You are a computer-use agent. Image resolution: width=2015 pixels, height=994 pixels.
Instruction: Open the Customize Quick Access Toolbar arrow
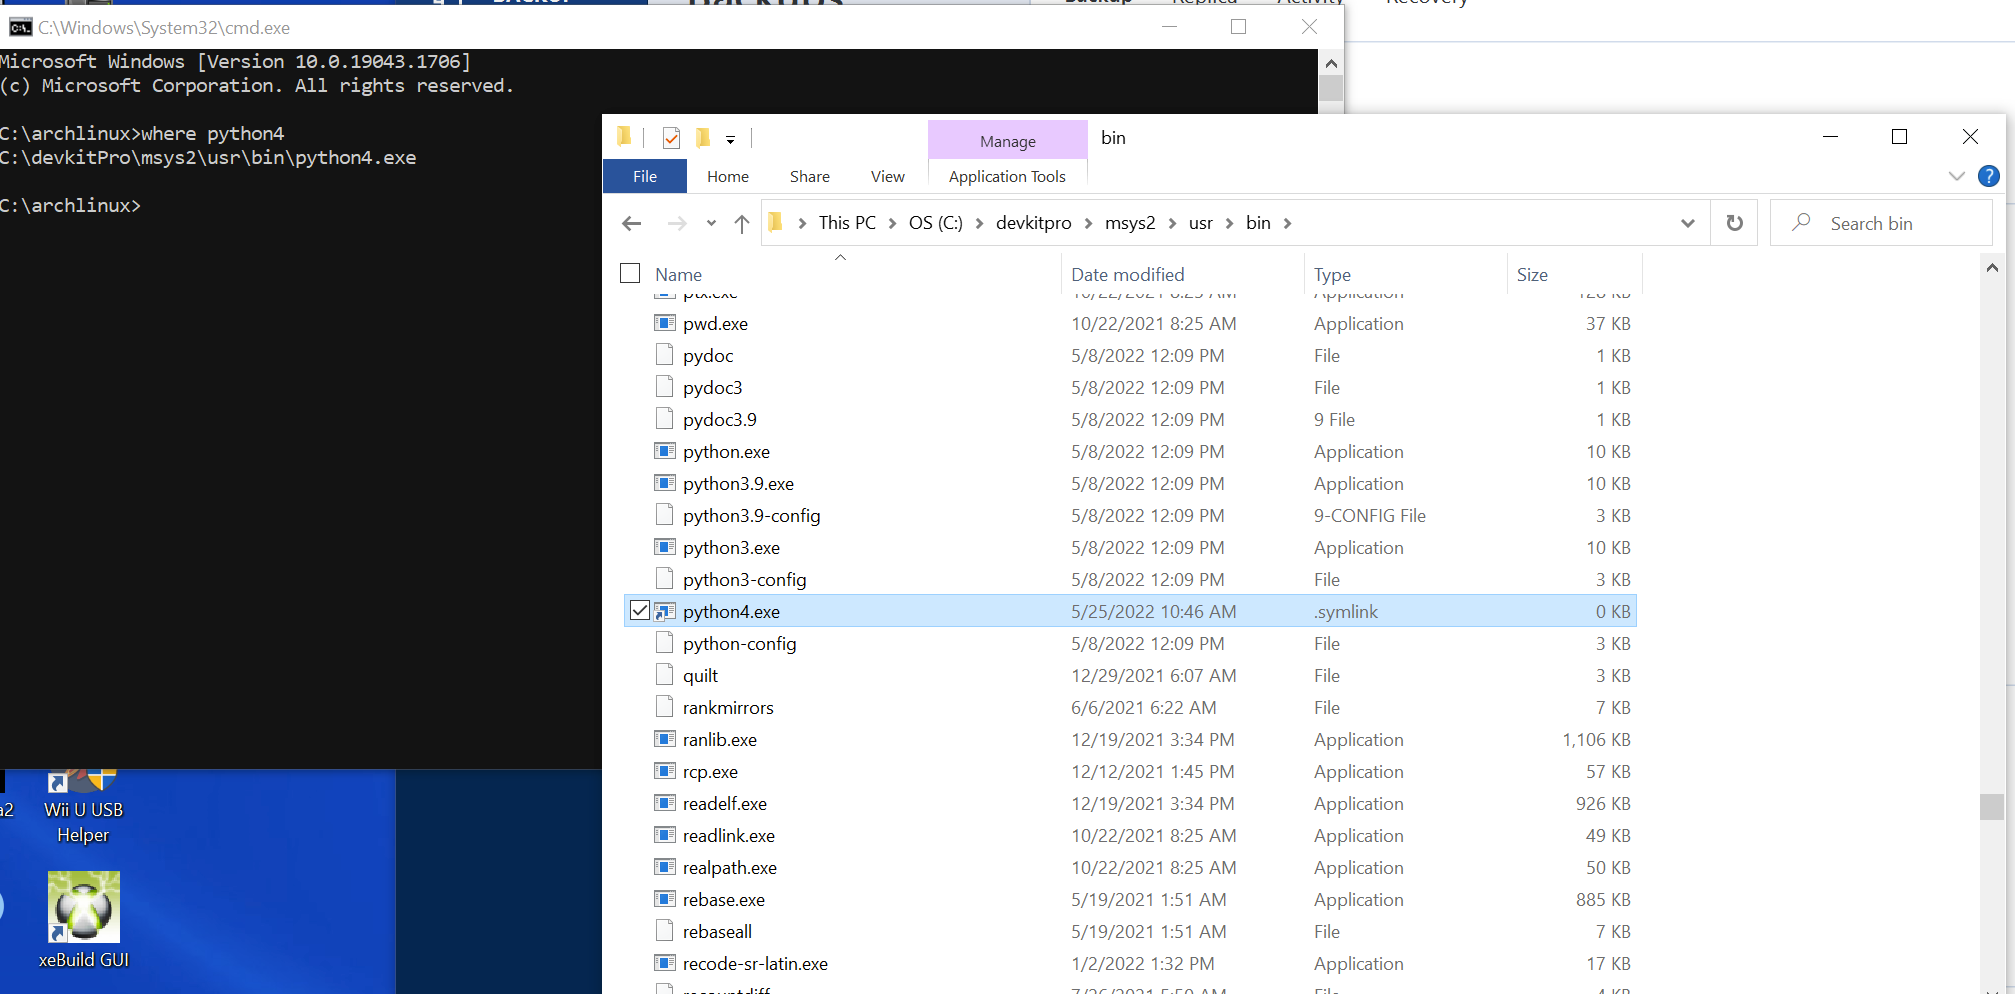(x=730, y=139)
